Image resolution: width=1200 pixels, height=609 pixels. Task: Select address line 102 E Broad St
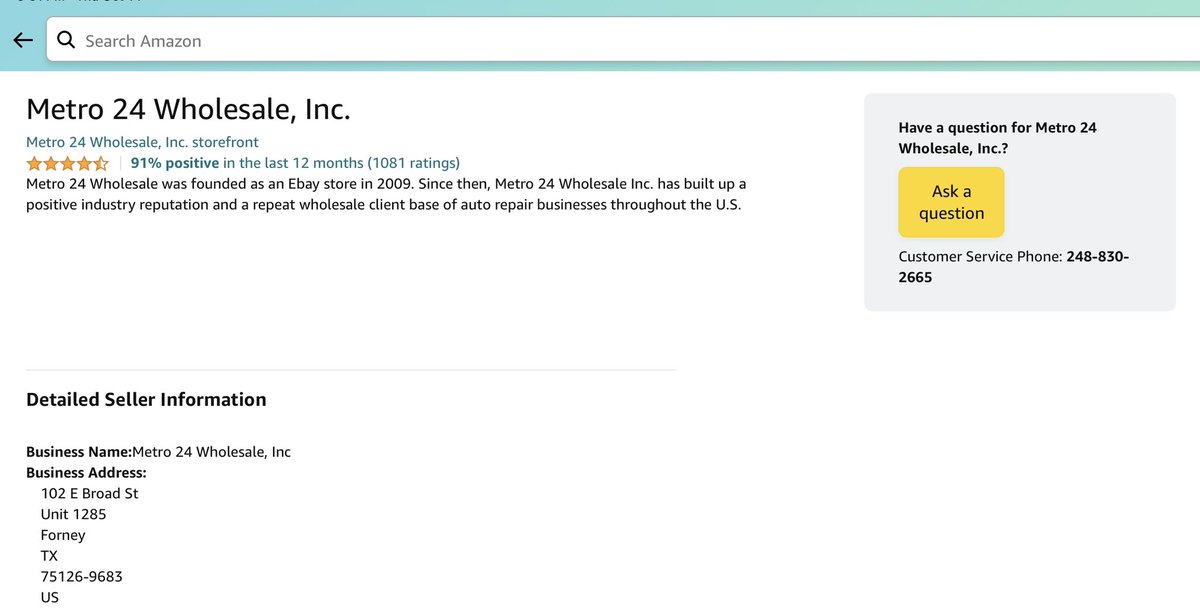point(89,494)
